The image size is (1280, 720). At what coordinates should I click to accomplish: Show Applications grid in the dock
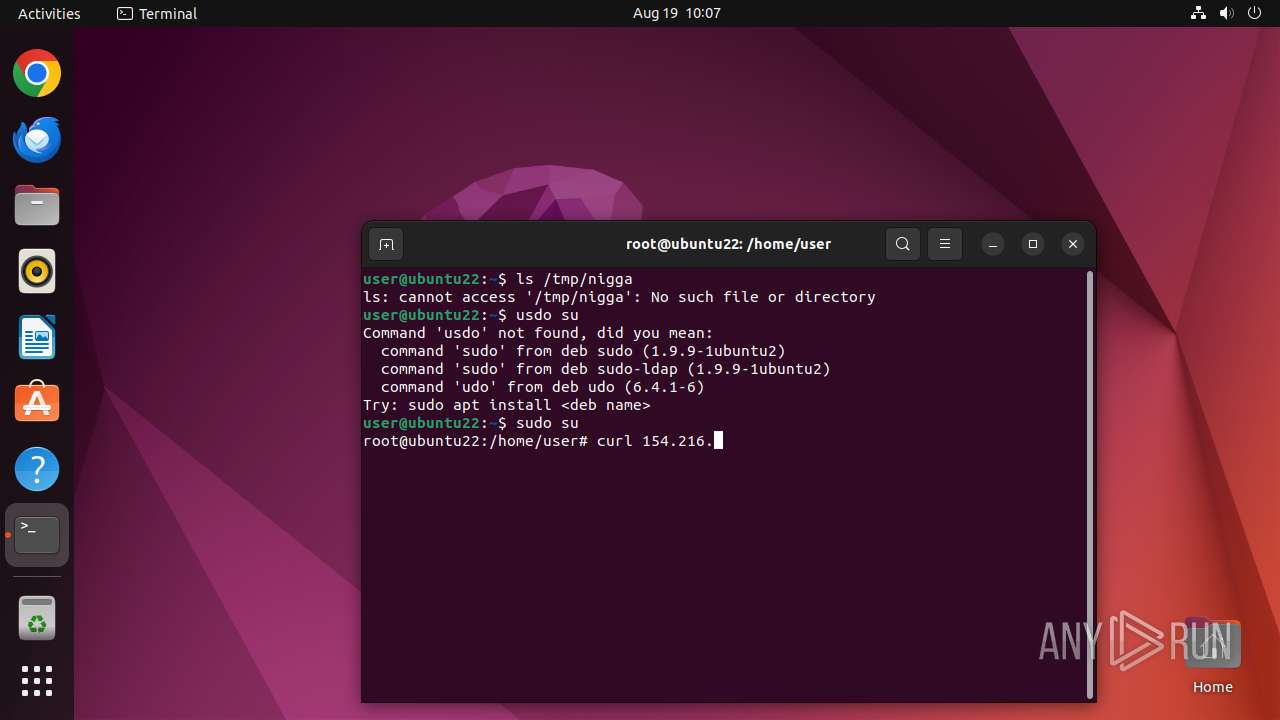(37, 681)
